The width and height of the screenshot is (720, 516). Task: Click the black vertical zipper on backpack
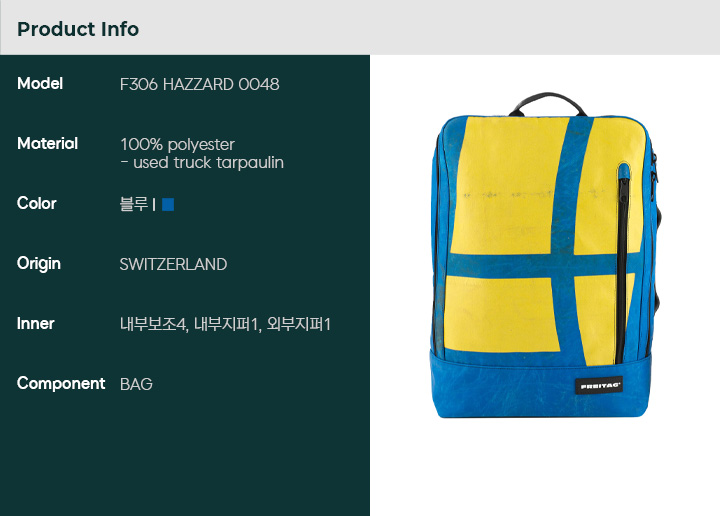click(622, 264)
